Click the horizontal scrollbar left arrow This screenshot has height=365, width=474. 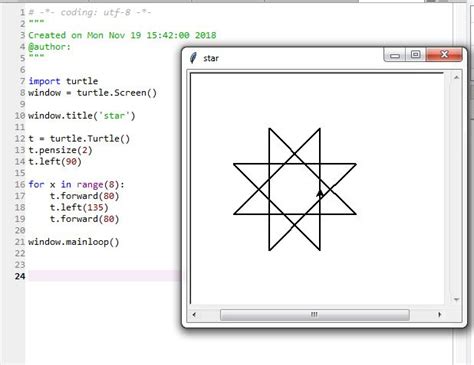pyautogui.click(x=194, y=314)
